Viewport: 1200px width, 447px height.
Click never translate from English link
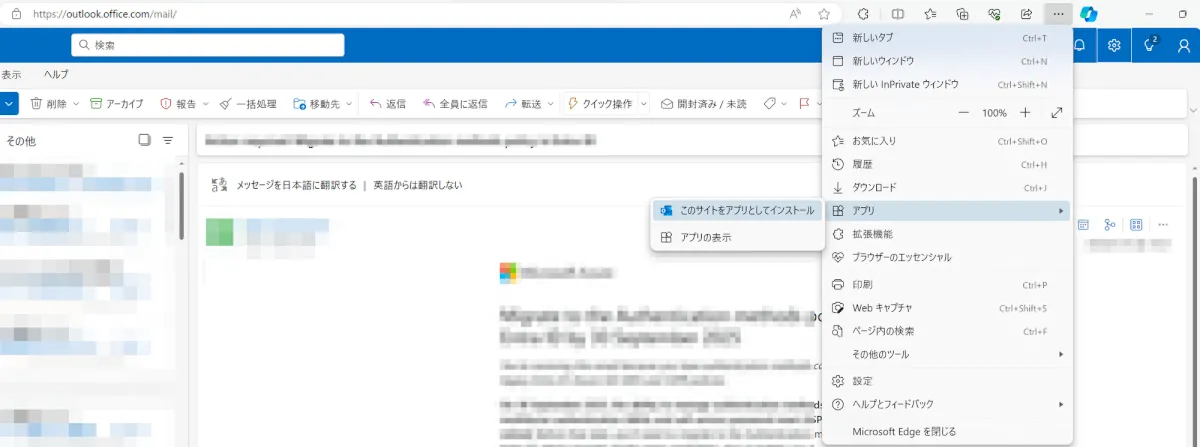pyautogui.click(x=418, y=185)
